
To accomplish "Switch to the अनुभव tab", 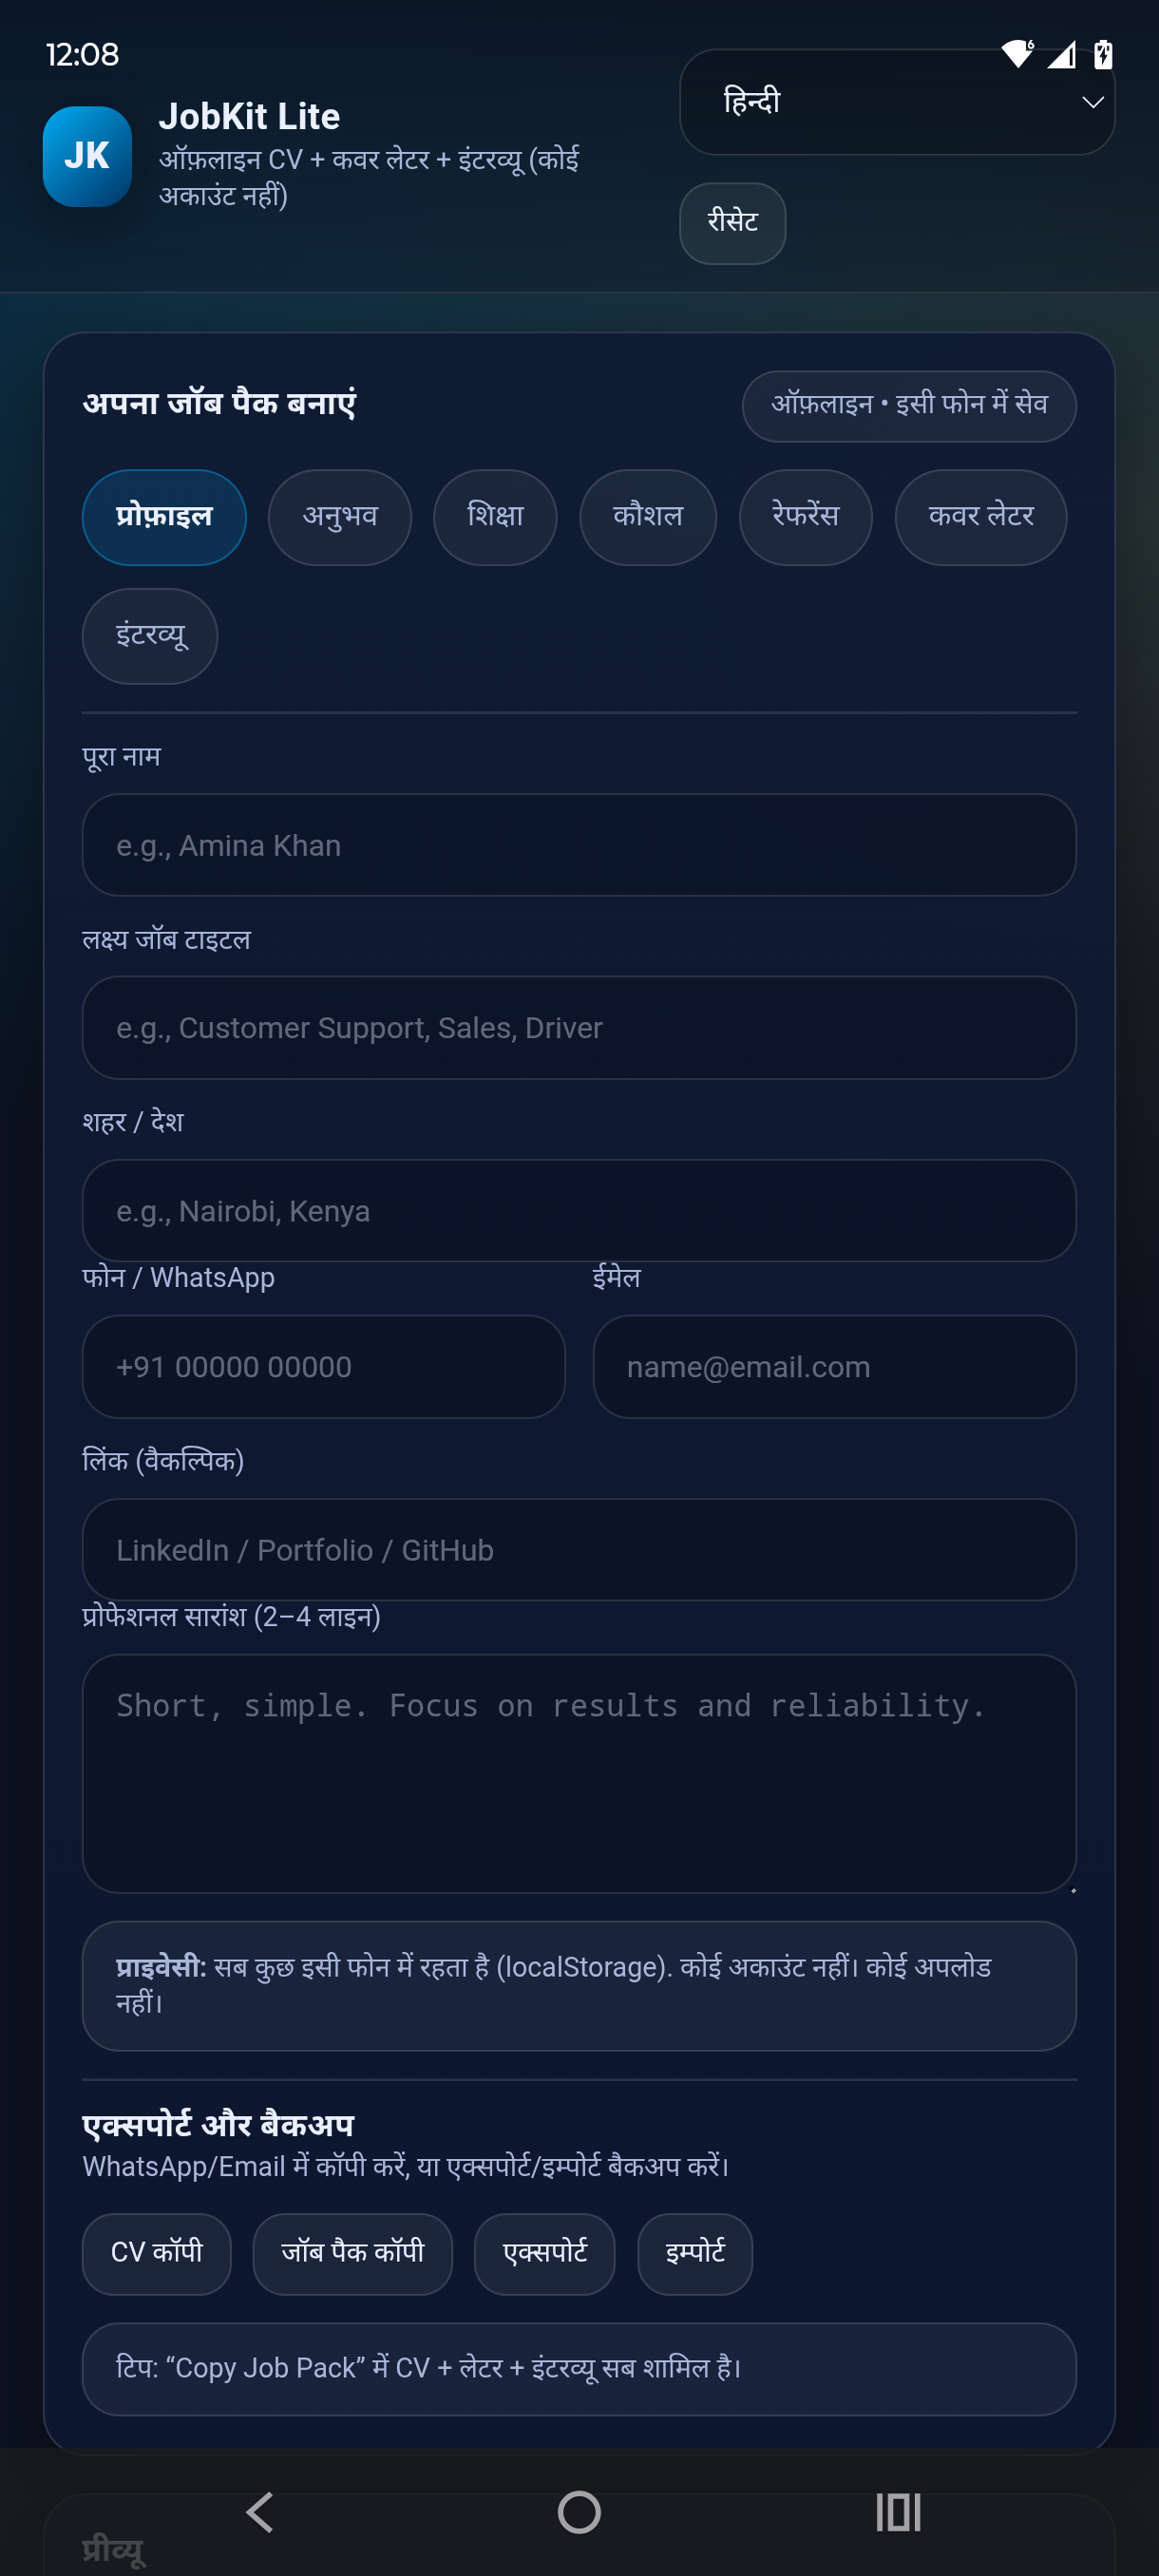I will (x=339, y=517).
